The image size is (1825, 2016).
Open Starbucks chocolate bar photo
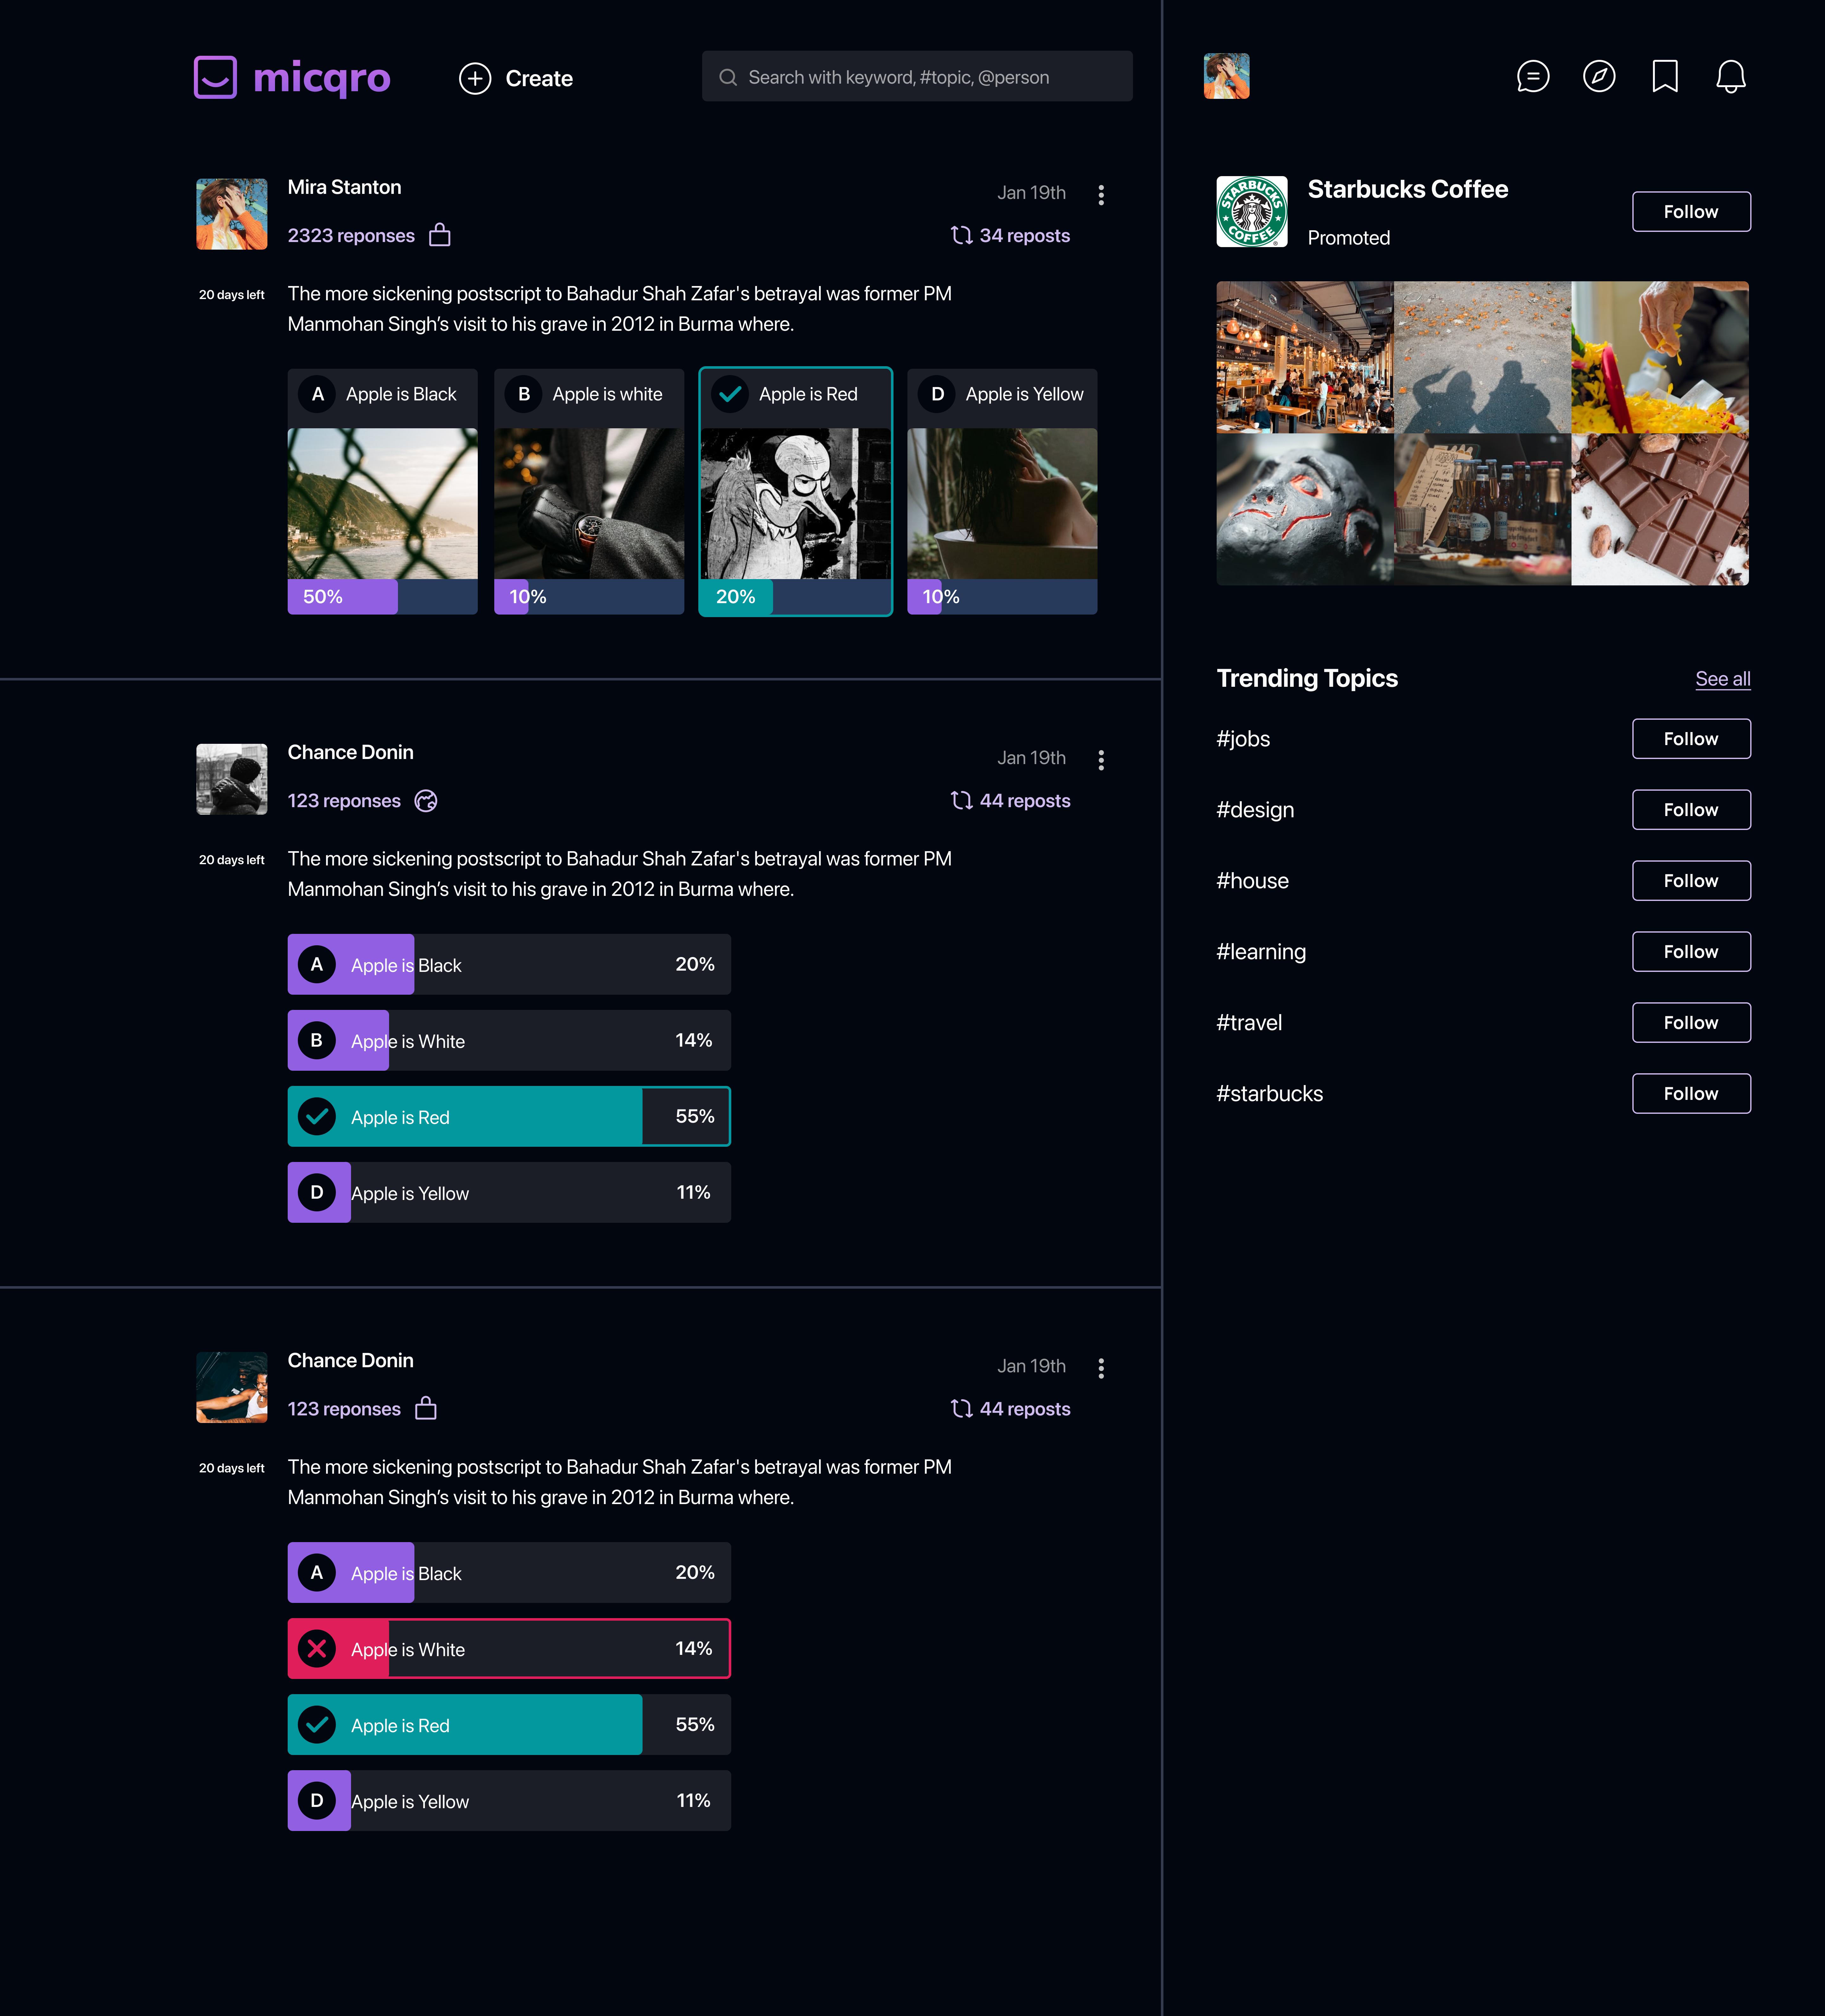(1660, 509)
